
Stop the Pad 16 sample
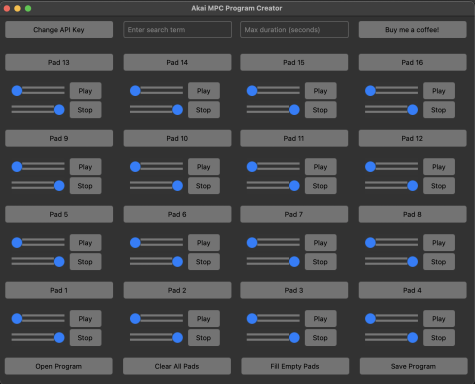pos(439,110)
